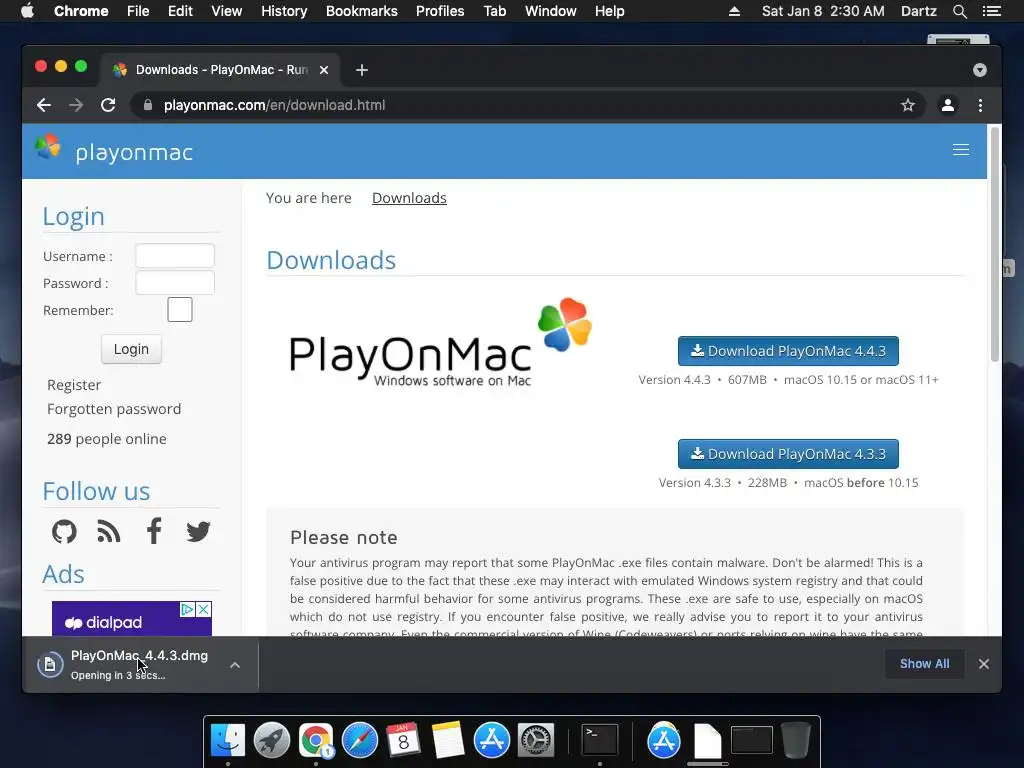Viewport: 1024px width, 768px height.
Task: Click the date and time in the menu bar
Action: 823,11
